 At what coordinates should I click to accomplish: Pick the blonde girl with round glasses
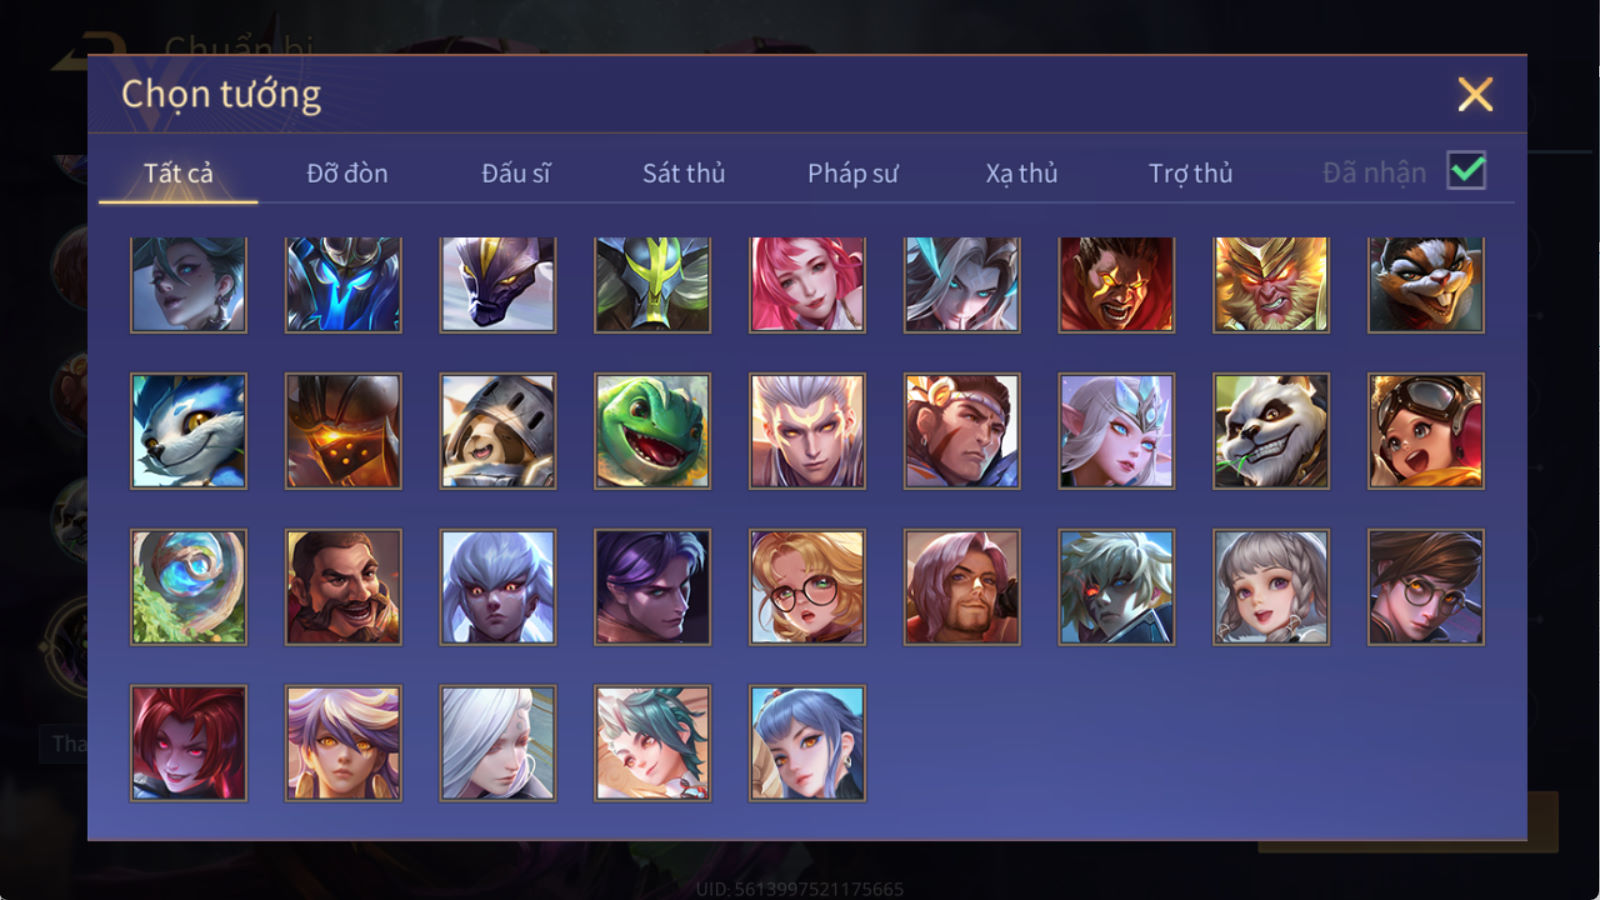pyautogui.click(x=807, y=587)
